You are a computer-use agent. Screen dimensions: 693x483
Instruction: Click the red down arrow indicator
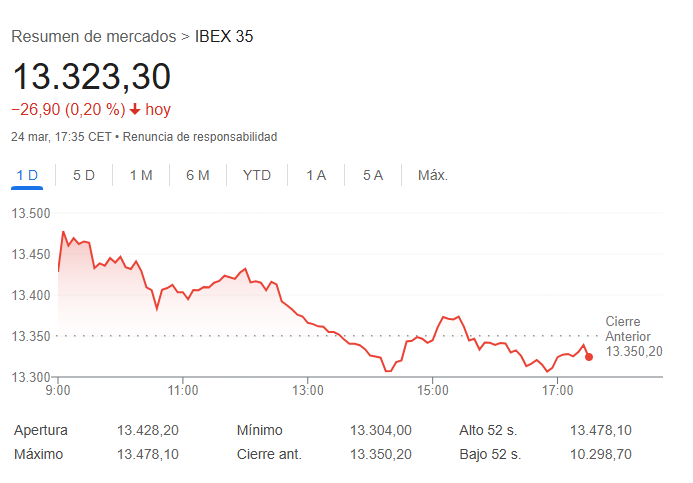[x=135, y=110]
